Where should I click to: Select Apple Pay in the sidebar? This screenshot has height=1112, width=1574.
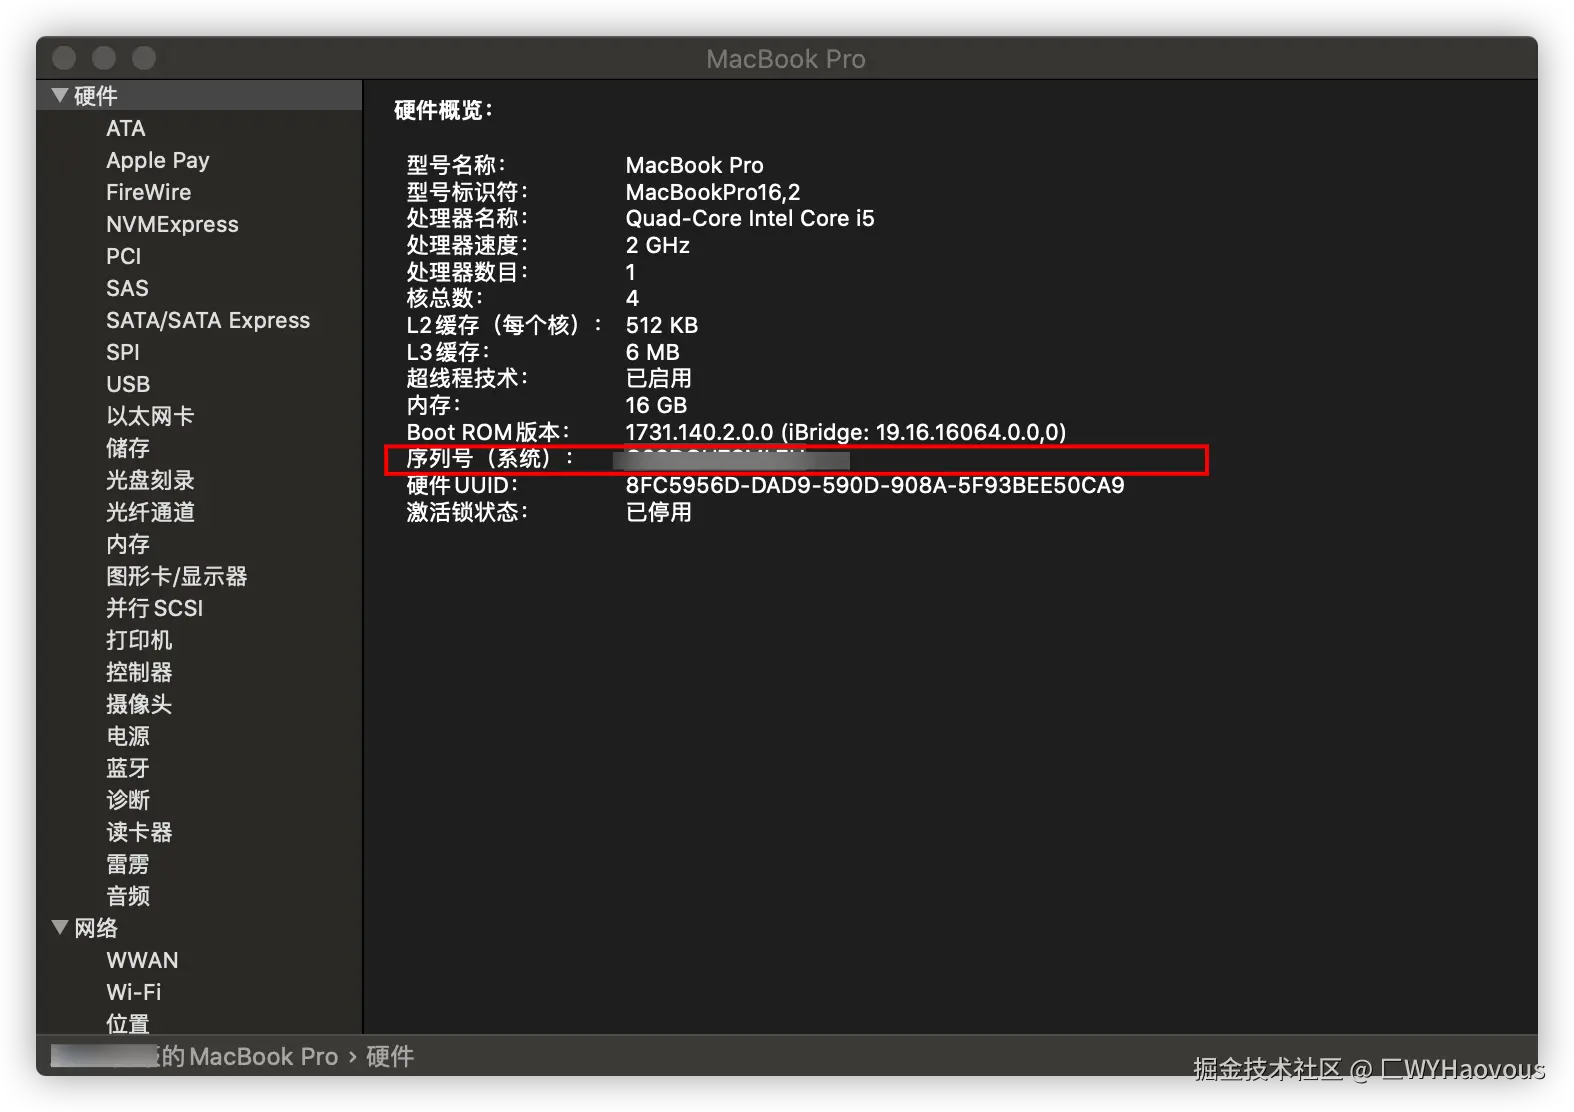pos(158,160)
